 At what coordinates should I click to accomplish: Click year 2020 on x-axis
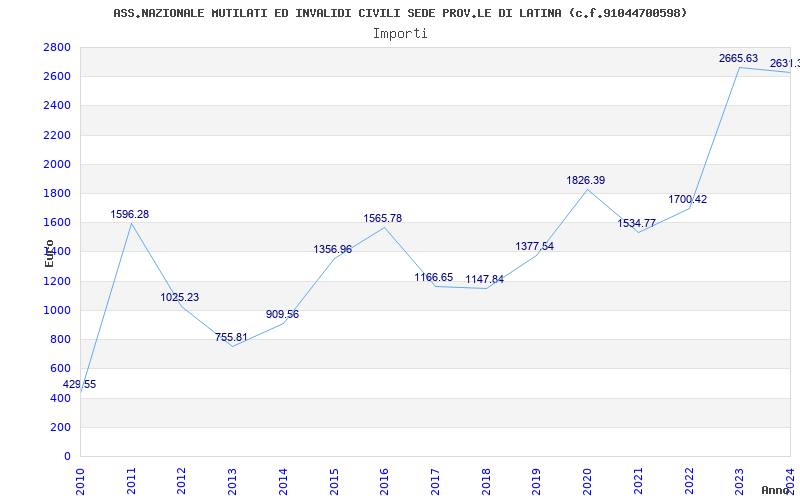(588, 481)
